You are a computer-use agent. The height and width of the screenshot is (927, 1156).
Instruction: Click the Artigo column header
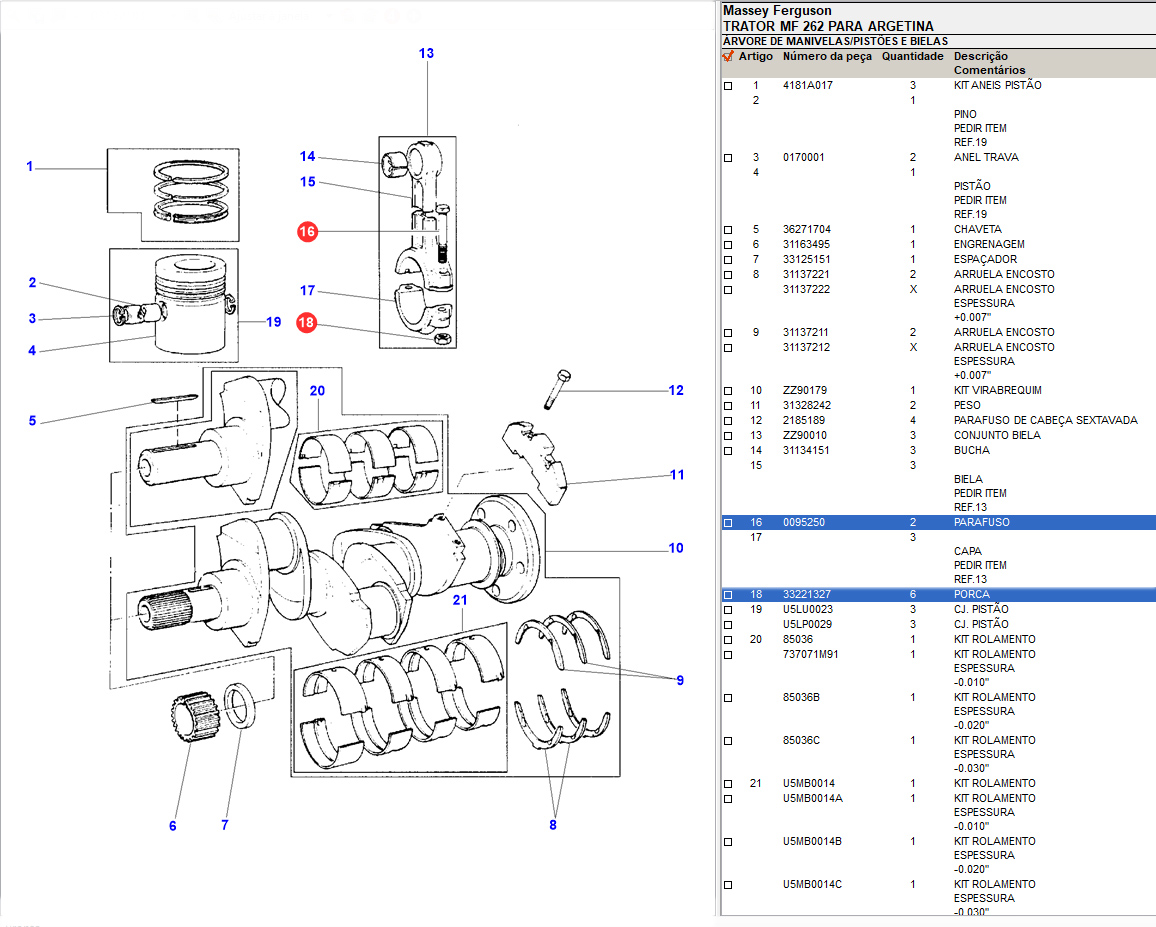click(x=755, y=57)
